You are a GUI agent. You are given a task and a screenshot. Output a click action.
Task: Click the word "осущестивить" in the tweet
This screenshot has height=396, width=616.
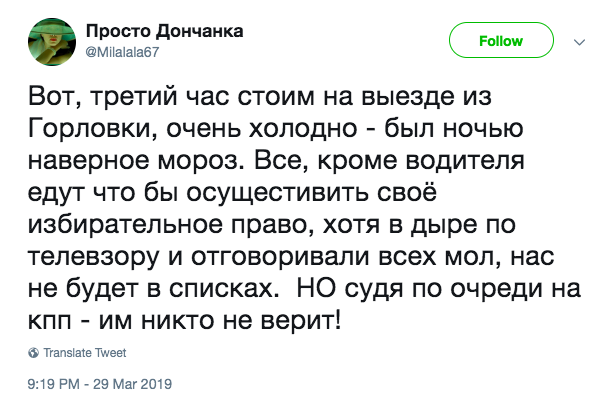coord(278,192)
